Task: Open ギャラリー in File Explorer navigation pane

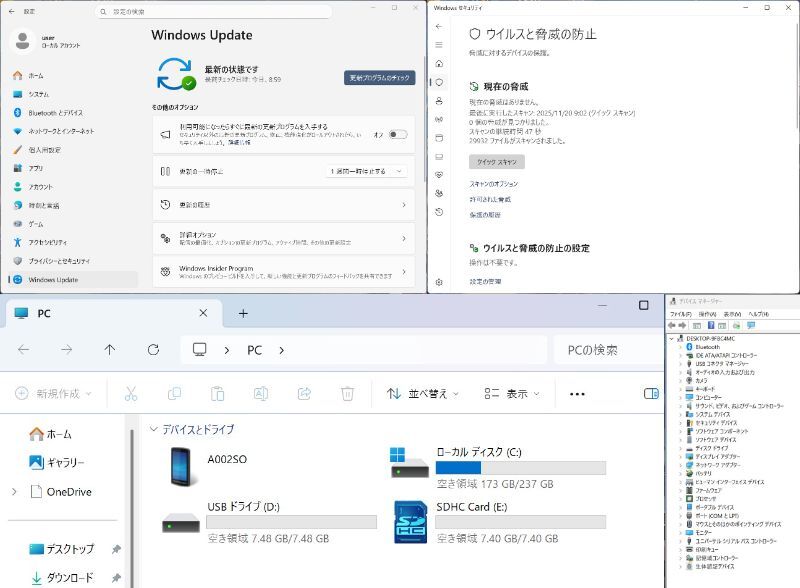Action: tap(57, 462)
